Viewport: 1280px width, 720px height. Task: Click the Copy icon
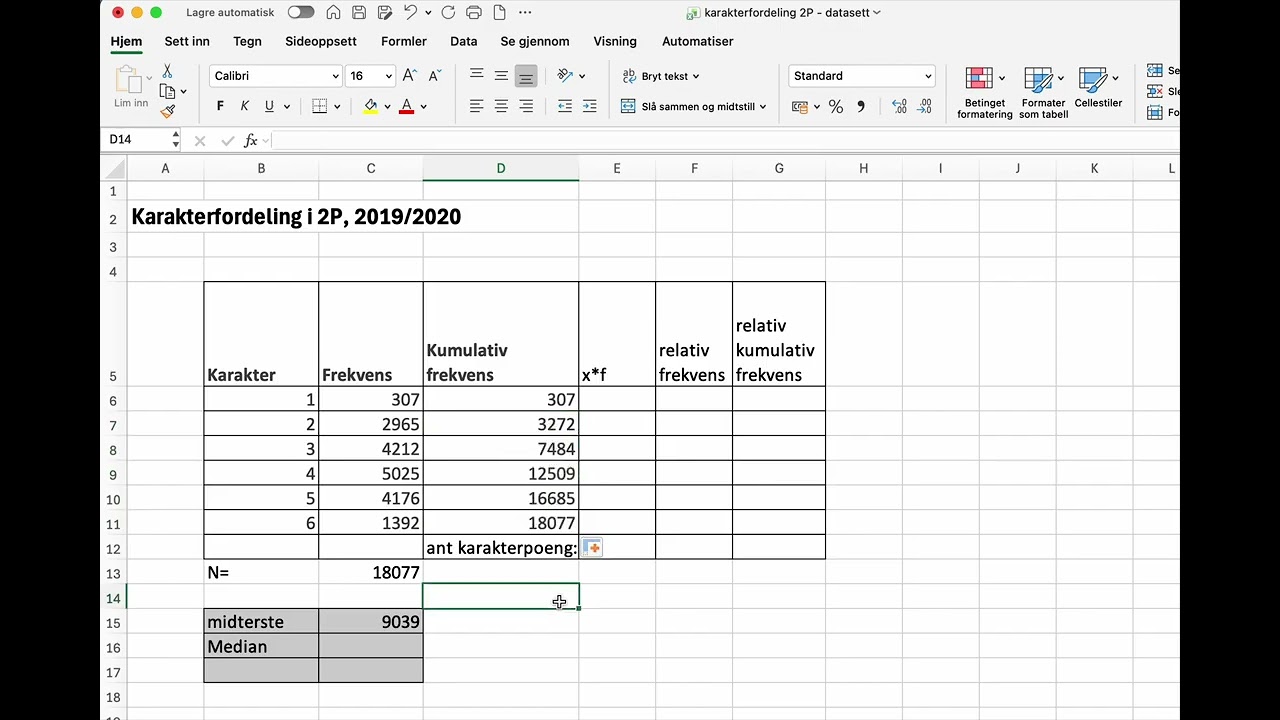point(167,91)
